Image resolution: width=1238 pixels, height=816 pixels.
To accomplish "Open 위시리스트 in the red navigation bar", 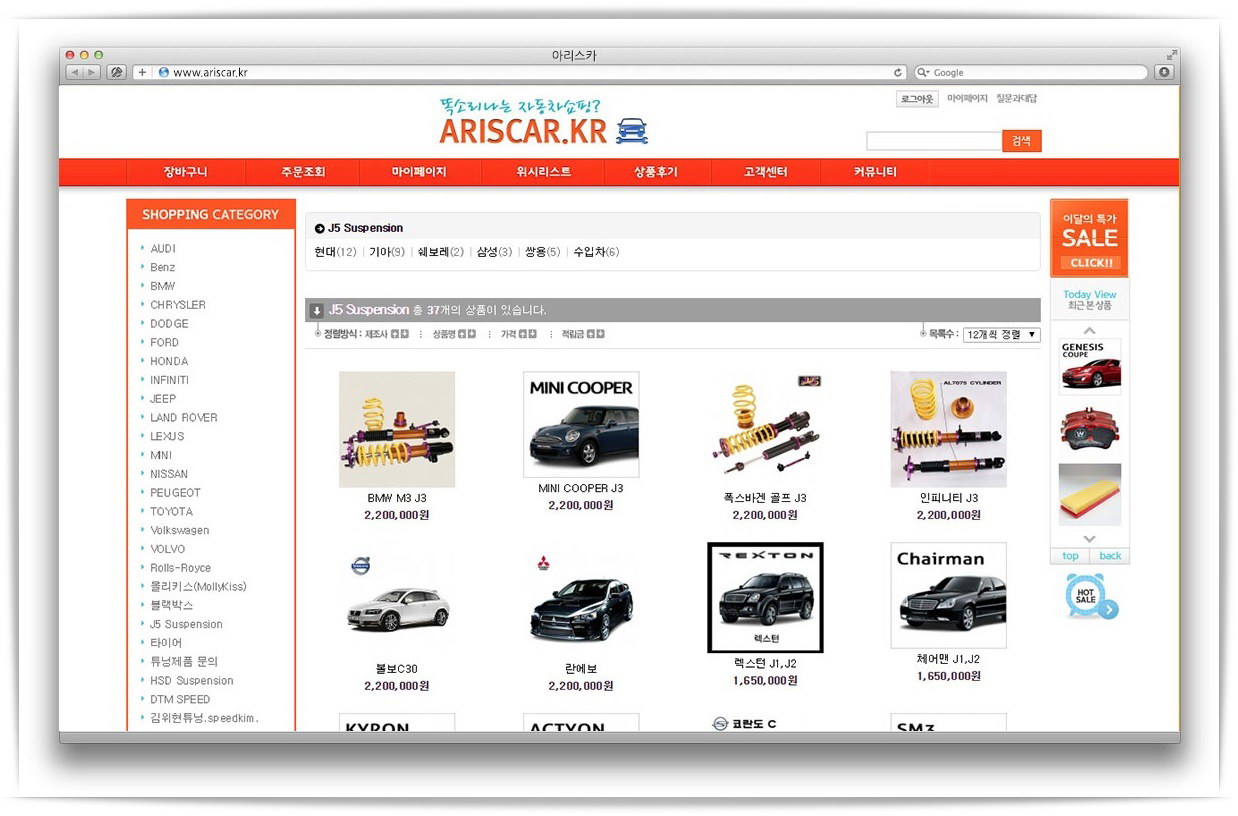I will click(544, 172).
